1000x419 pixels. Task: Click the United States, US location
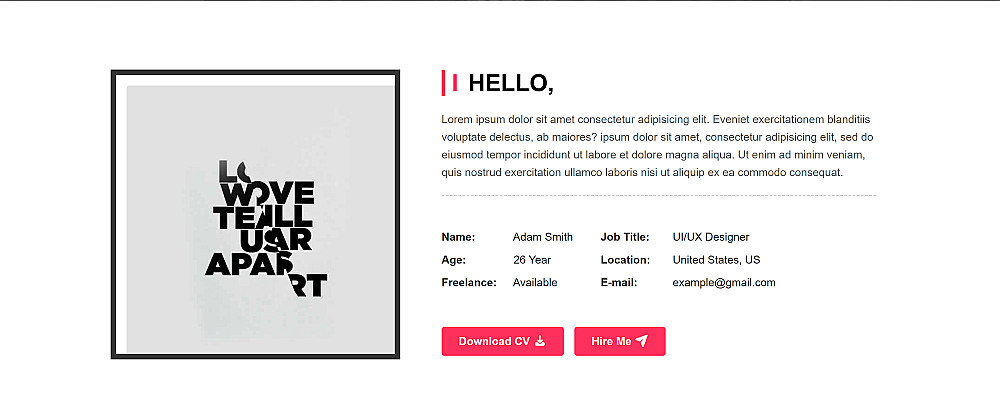716,260
